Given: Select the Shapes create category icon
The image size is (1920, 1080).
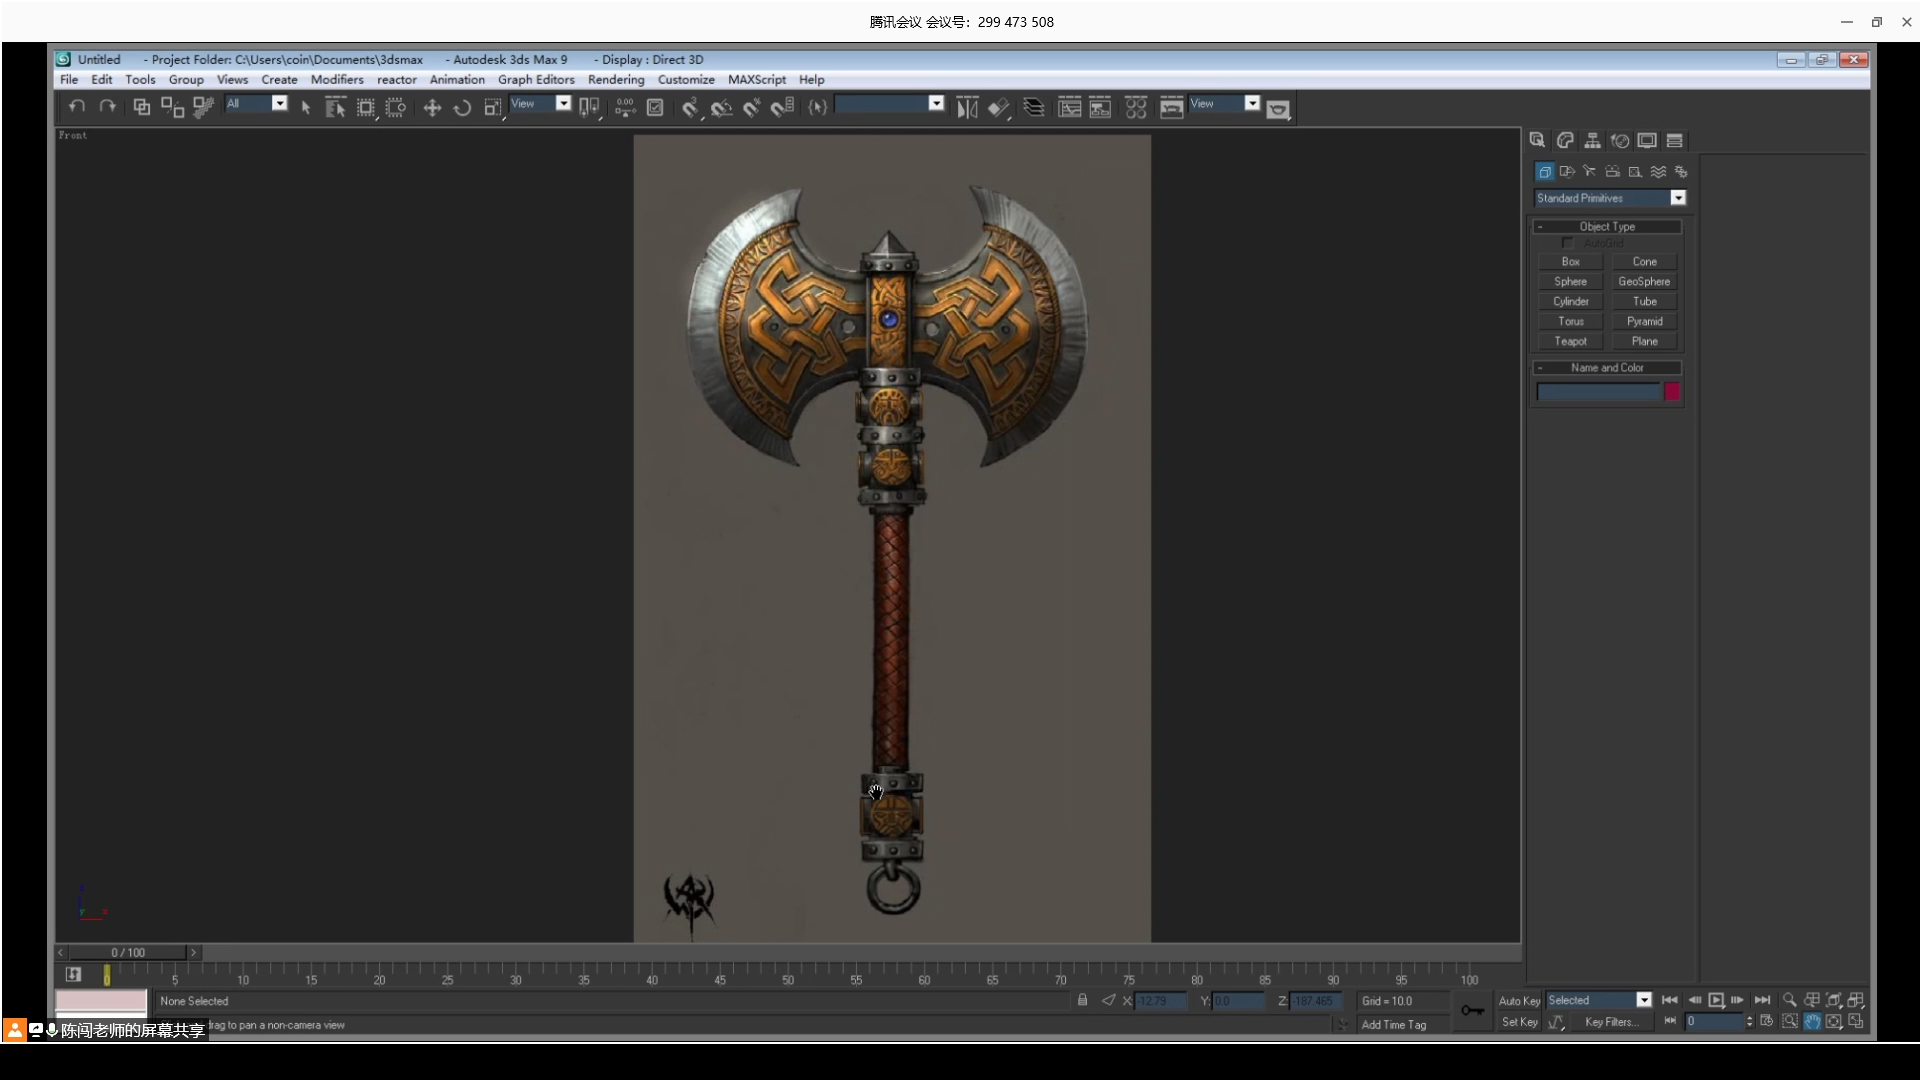Looking at the screenshot, I should tap(1567, 172).
